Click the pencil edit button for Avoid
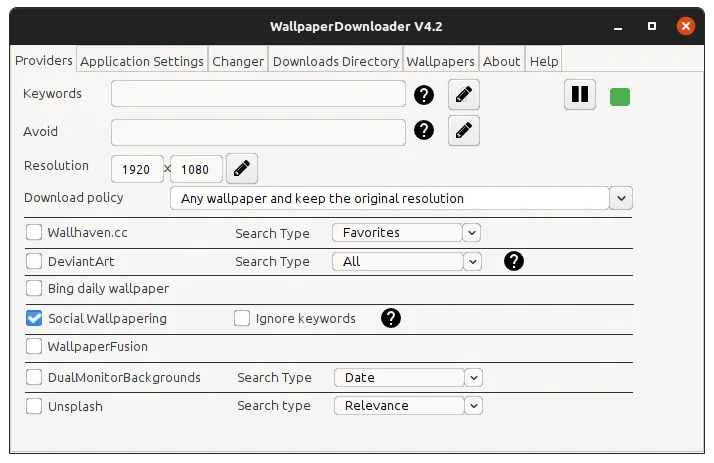Screen dimensions: 714x463 point(464,131)
